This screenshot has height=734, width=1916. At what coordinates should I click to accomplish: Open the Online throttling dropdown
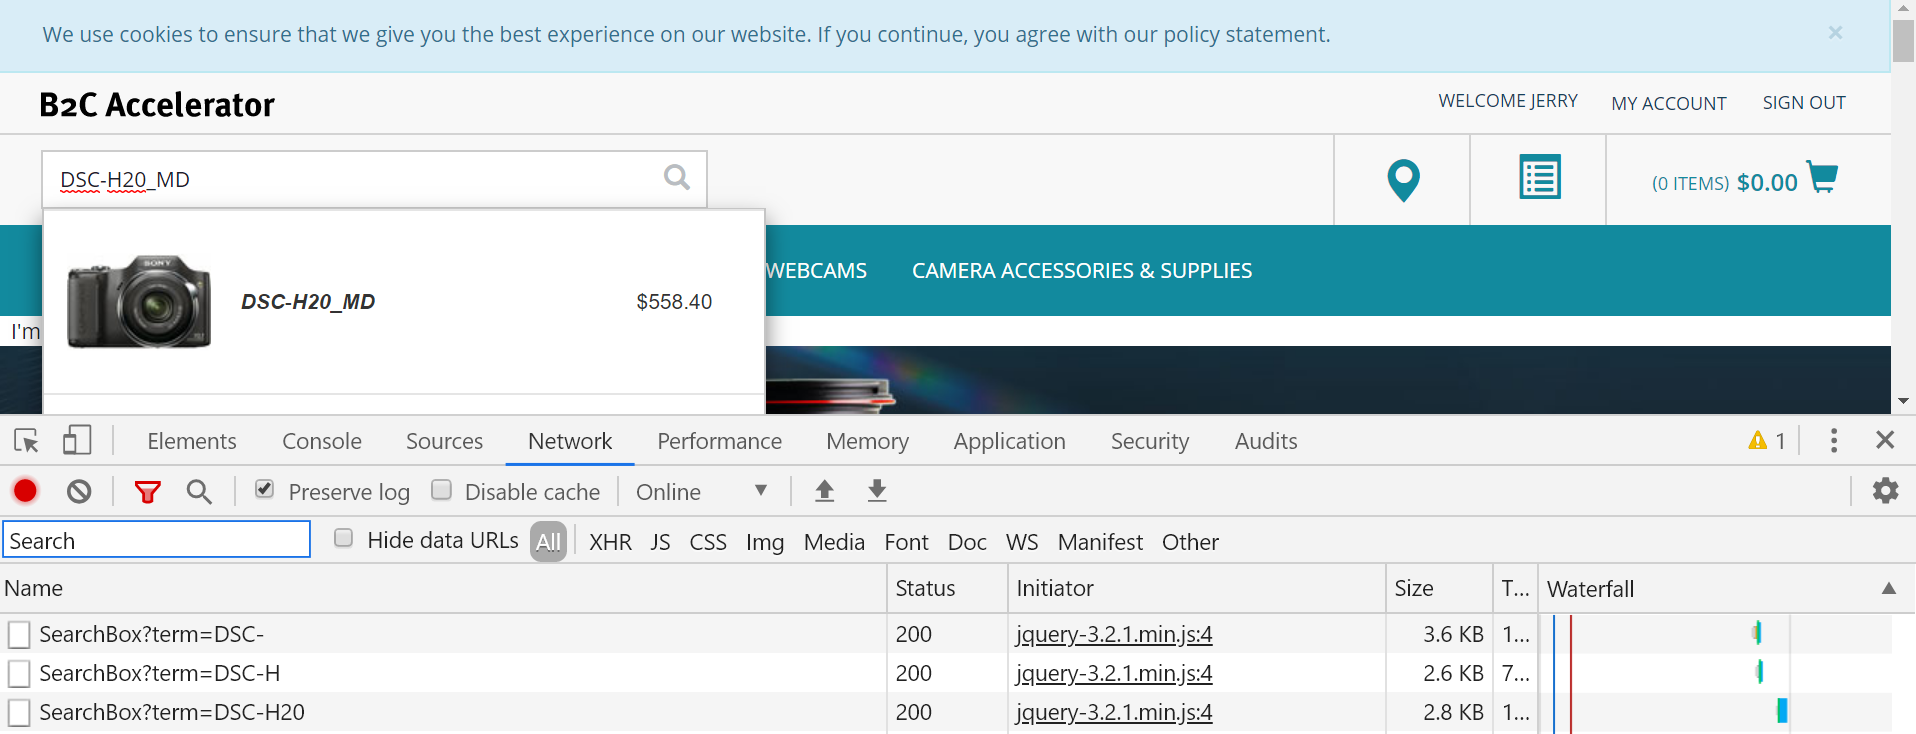tap(702, 492)
